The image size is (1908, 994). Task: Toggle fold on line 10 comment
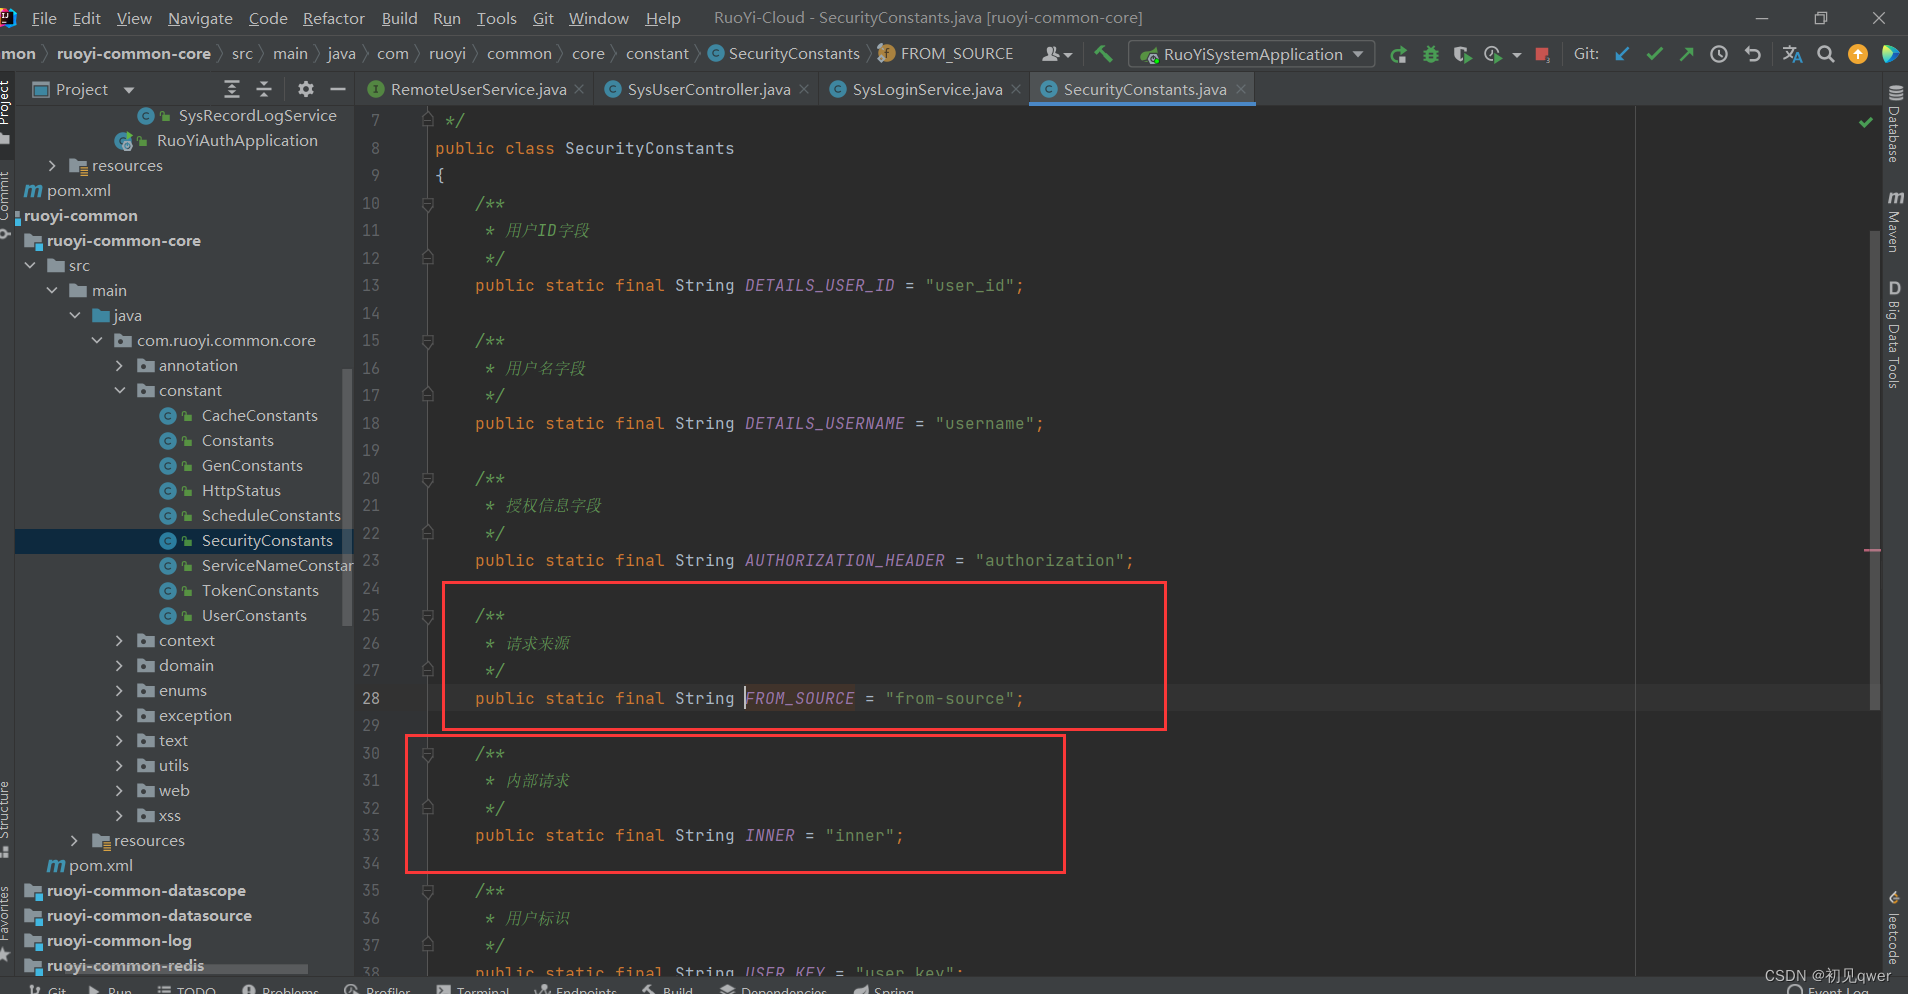[x=428, y=203]
